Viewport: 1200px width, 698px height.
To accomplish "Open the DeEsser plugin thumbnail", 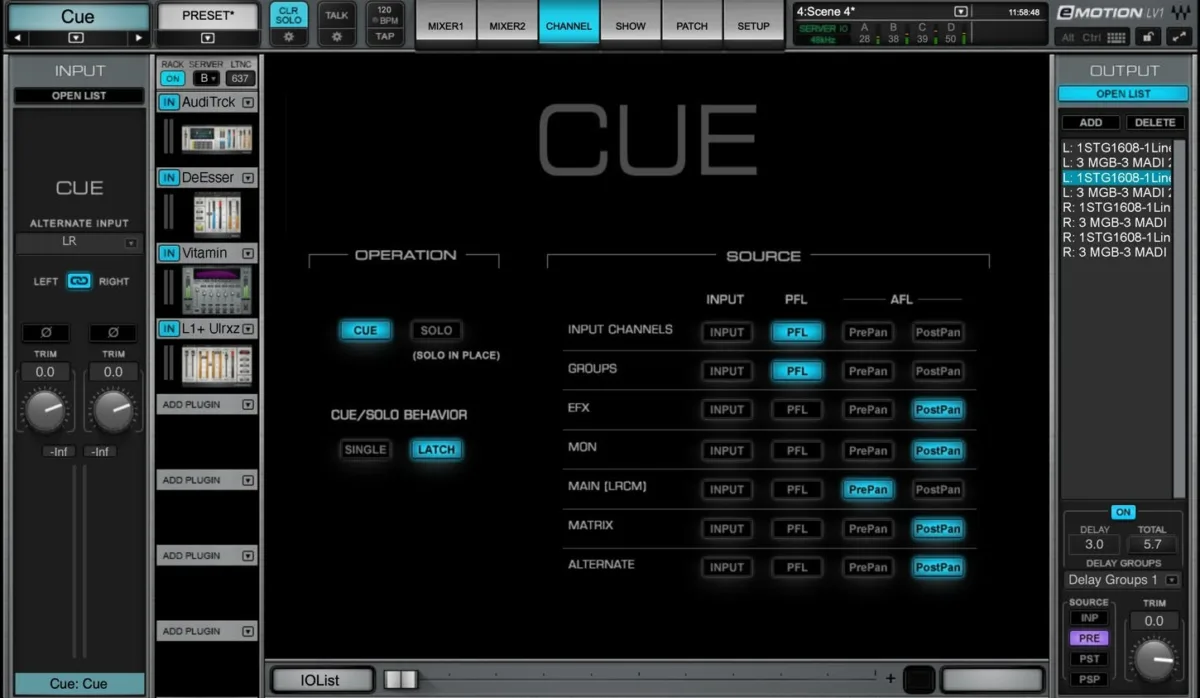I will [x=217, y=214].
